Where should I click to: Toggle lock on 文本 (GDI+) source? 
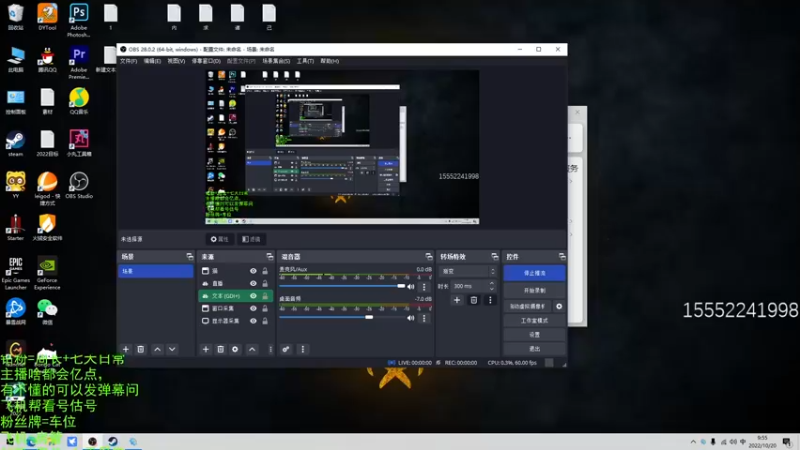pos(265,296)
